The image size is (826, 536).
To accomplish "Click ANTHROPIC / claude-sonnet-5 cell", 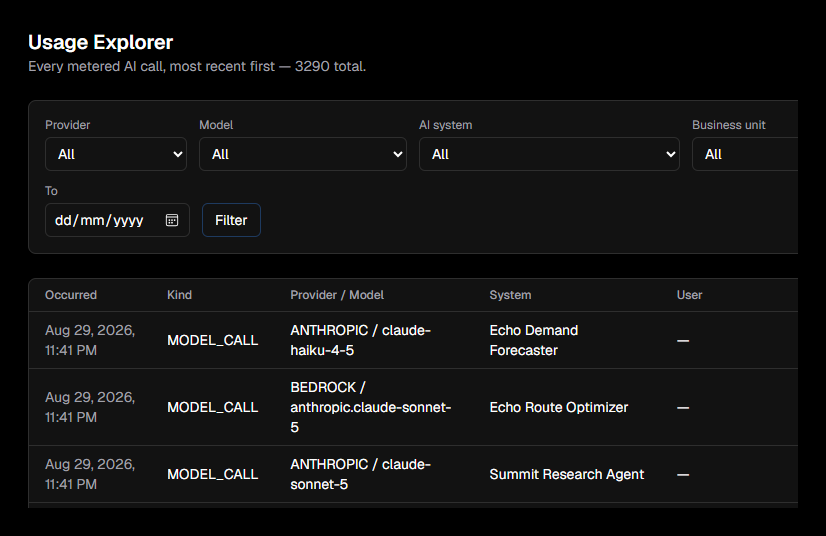I will 360,474.
